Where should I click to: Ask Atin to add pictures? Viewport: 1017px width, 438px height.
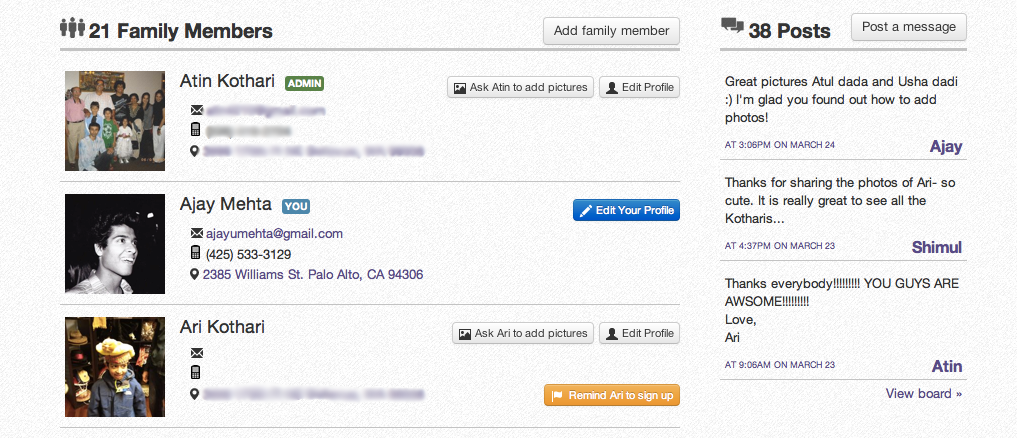[x=520, y=87]
